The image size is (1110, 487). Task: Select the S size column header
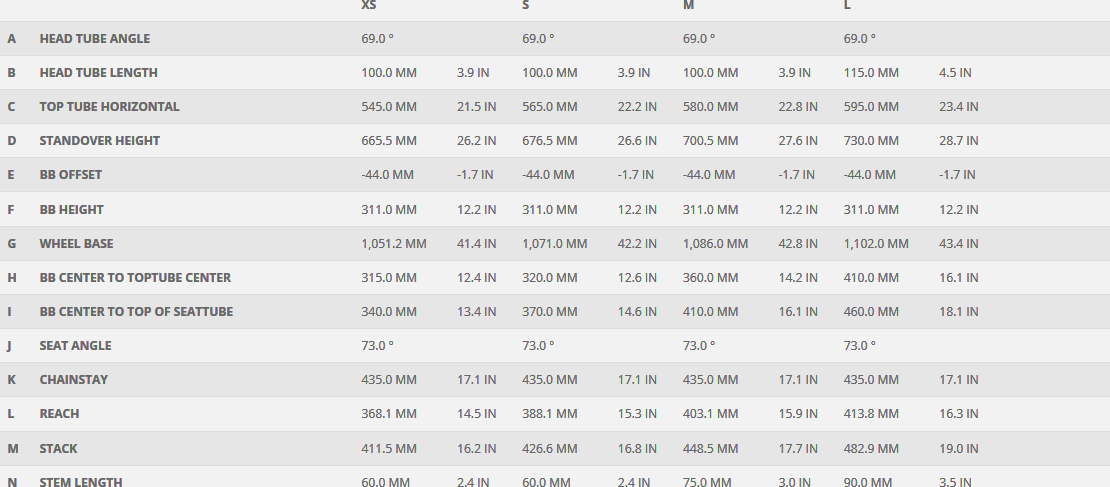pyautogui.click(x=526, y=6)
